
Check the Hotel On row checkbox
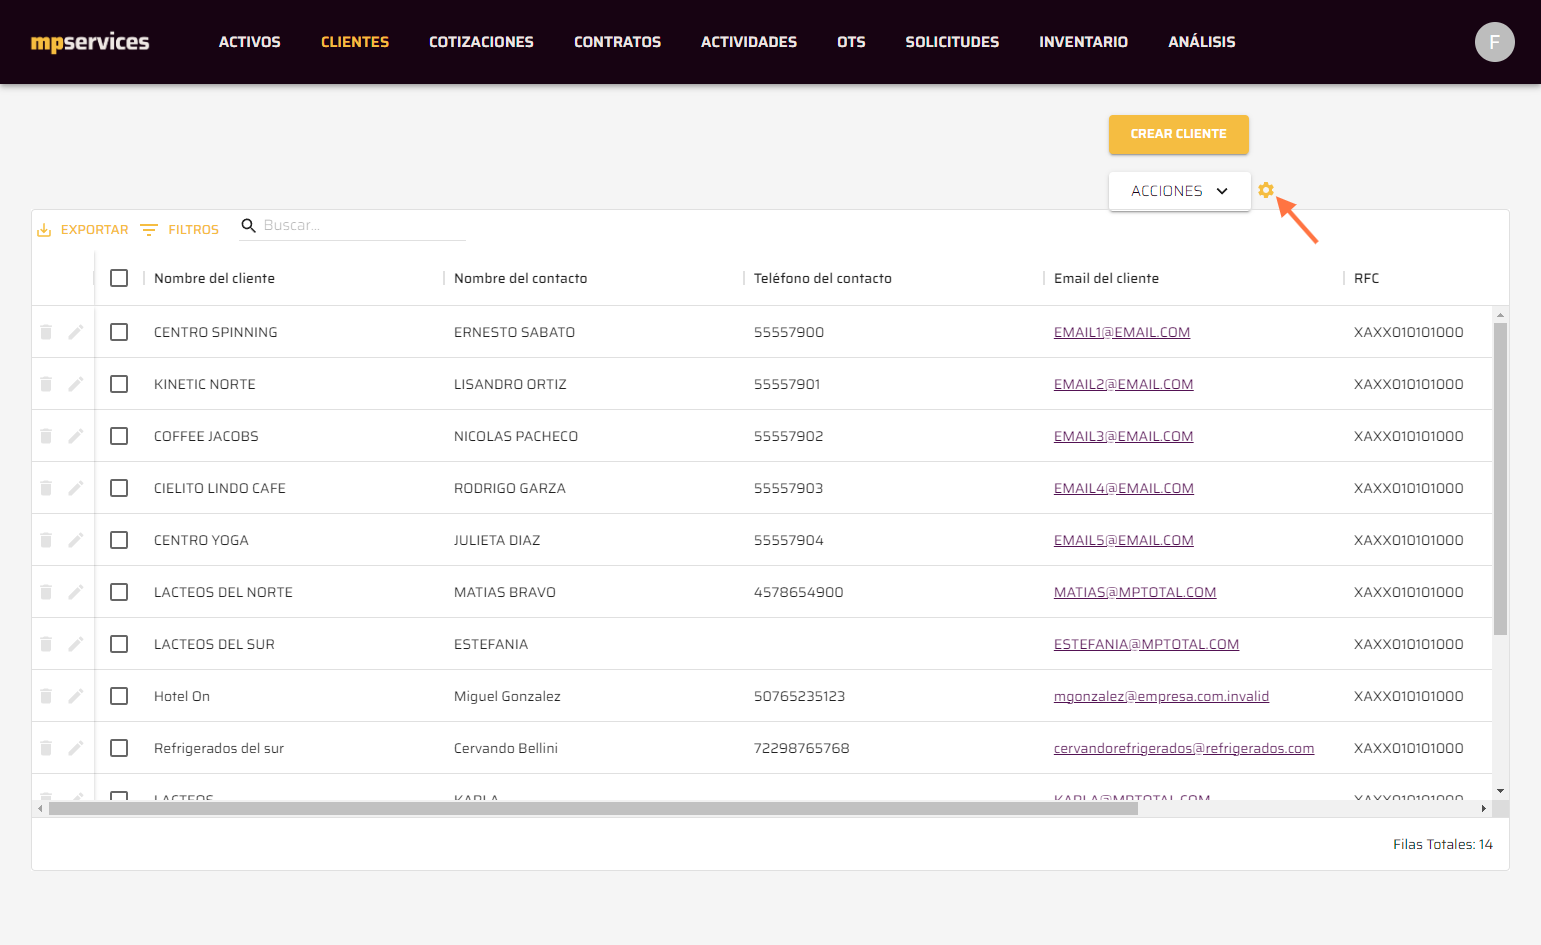pyautogui.click(x=119, y=696)
